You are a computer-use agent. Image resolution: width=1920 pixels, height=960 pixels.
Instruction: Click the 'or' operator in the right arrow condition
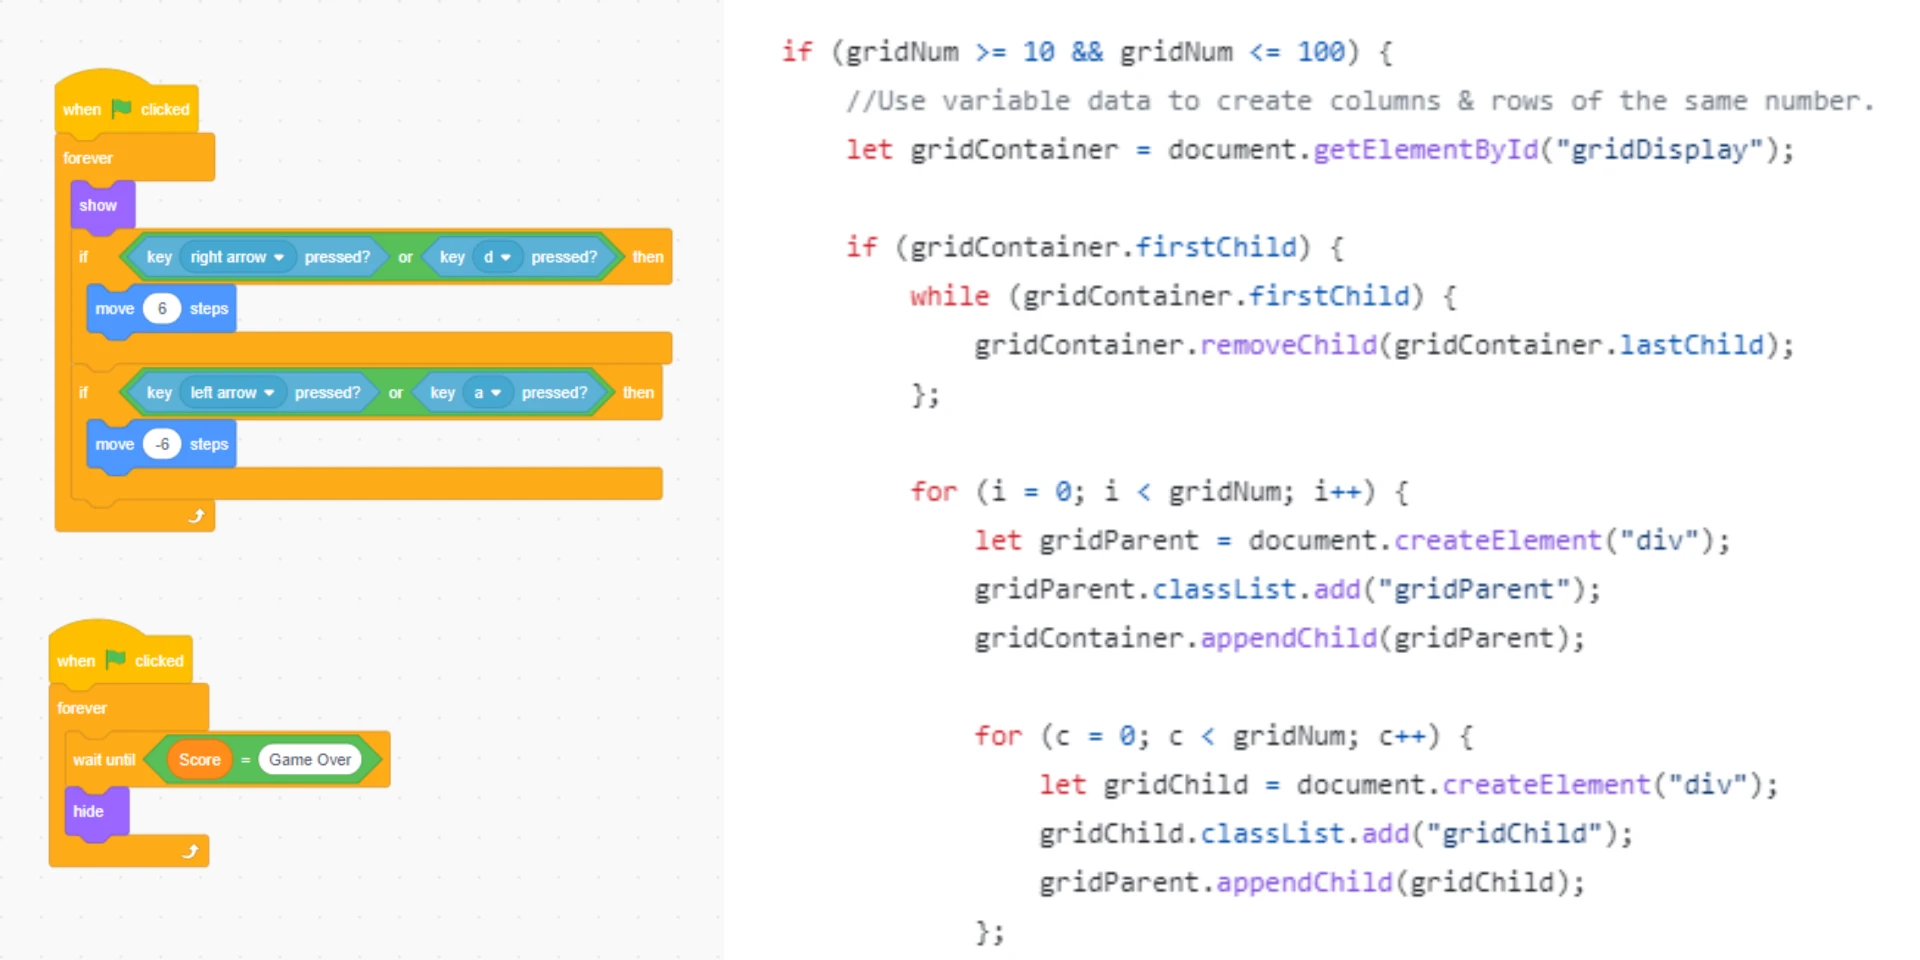coord(405,257)
